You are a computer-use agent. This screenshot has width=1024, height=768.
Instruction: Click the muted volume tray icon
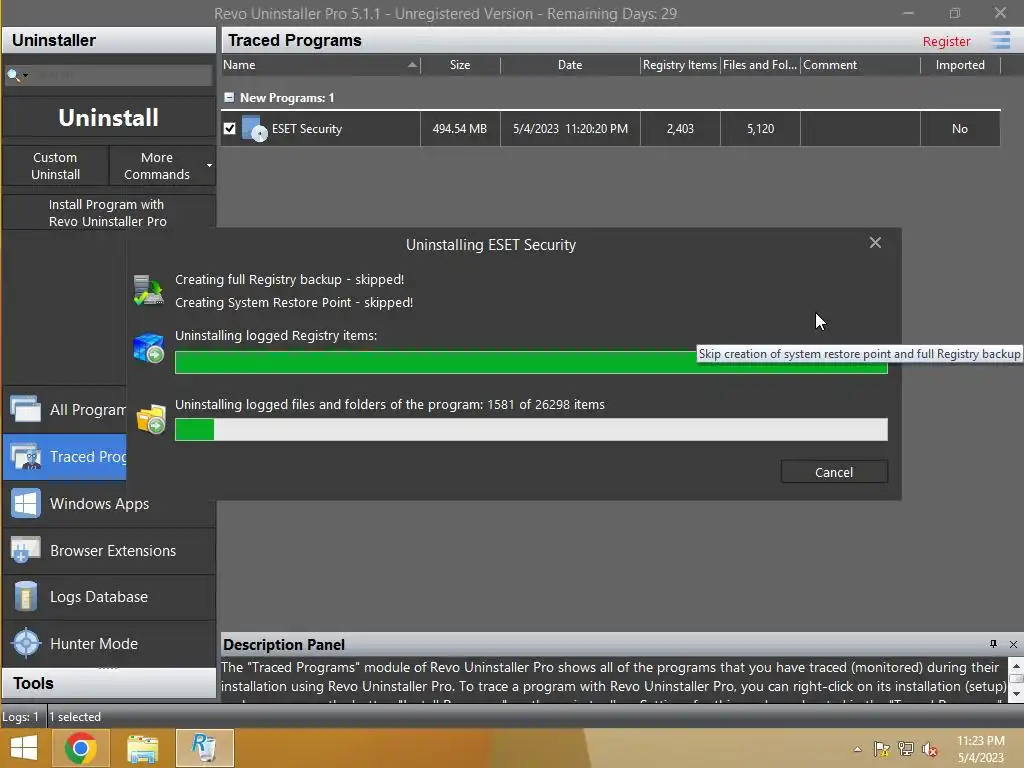[929, 749]
